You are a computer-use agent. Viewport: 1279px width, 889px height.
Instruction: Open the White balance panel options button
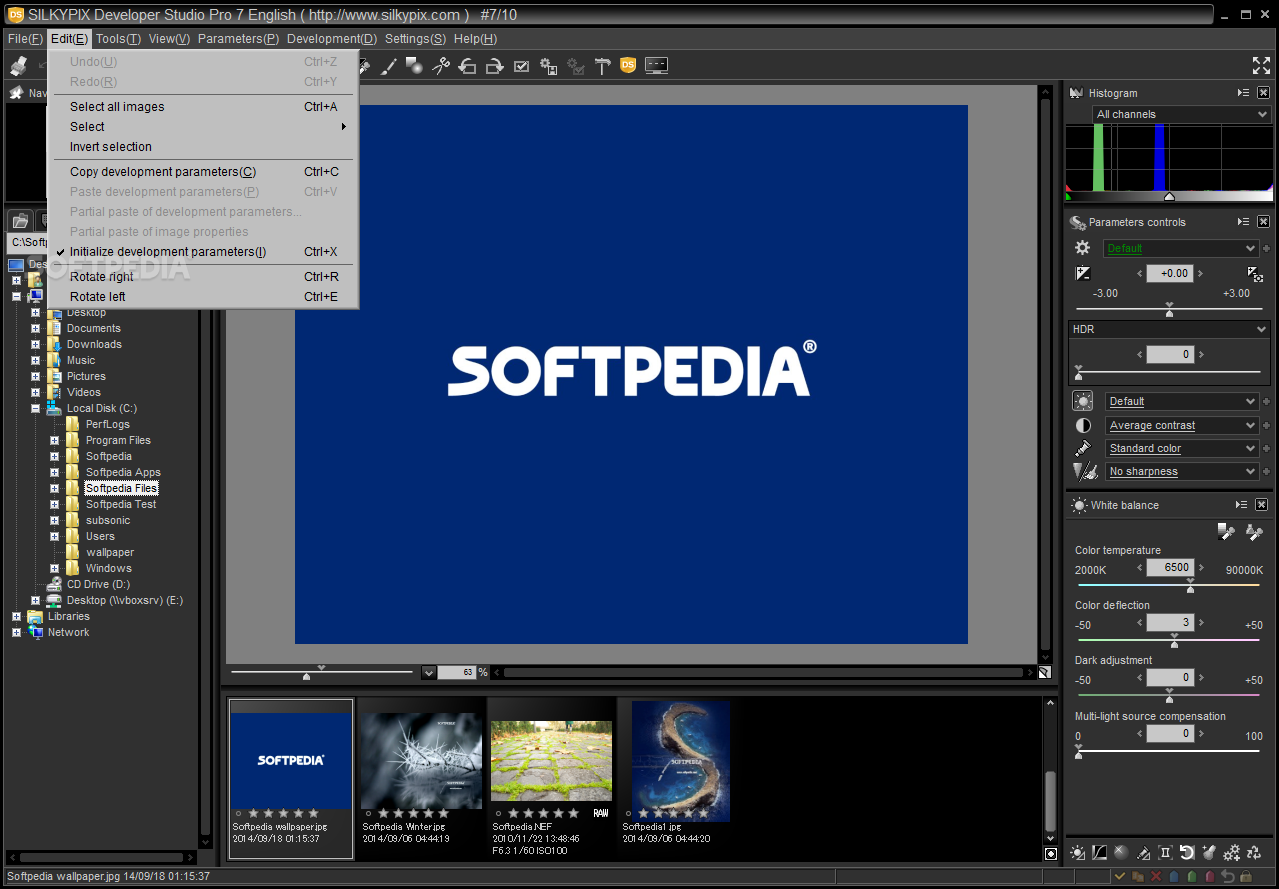coord(1241,505)
